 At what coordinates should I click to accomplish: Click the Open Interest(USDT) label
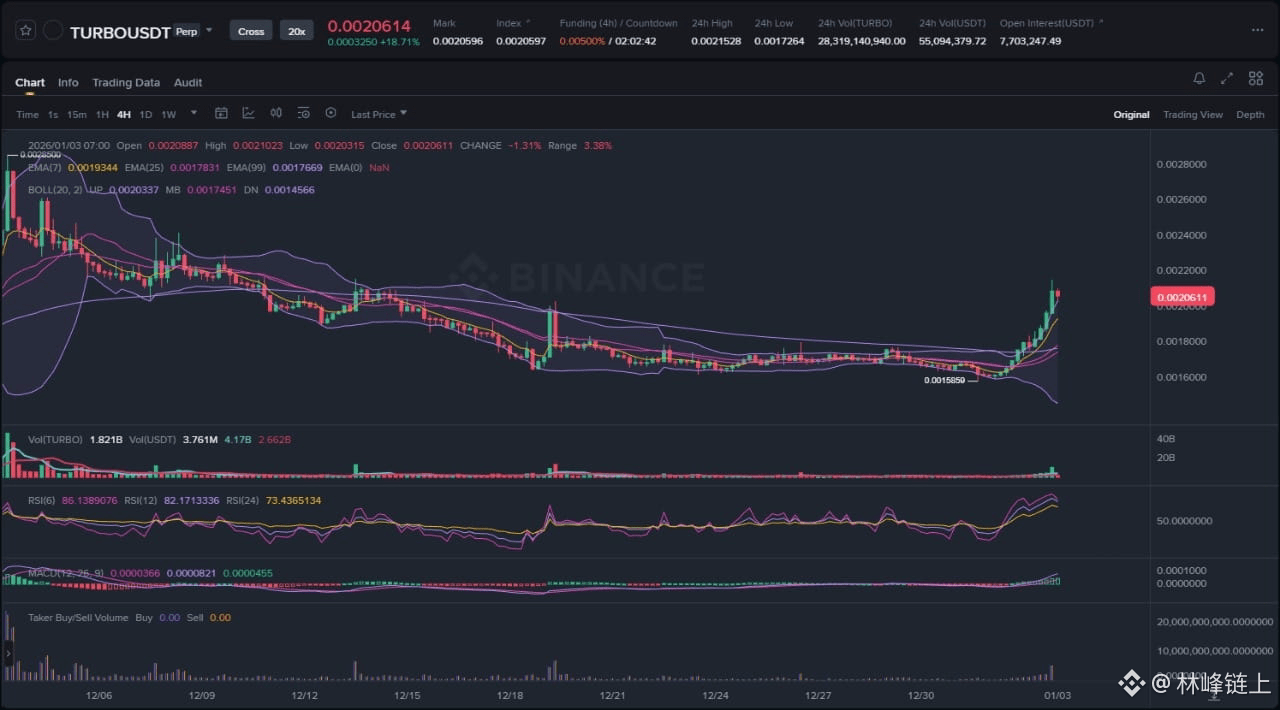point(1046,23)
